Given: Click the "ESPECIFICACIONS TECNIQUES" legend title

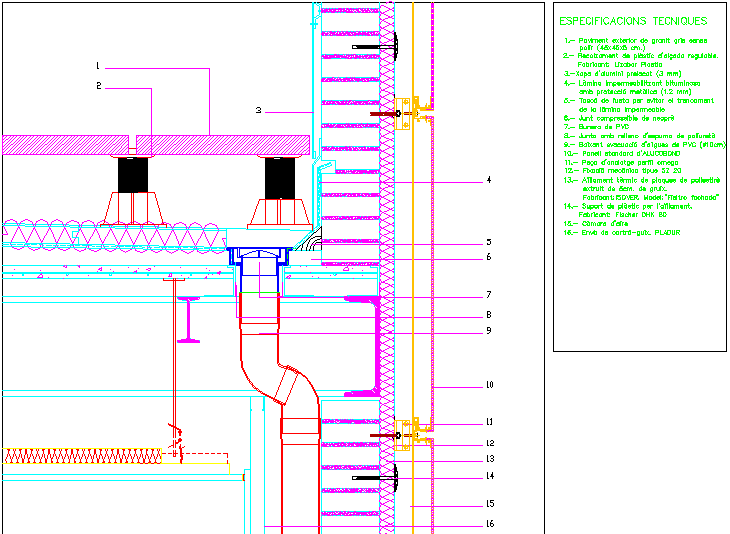Looking at the screenshot, I should pos(632,21).
